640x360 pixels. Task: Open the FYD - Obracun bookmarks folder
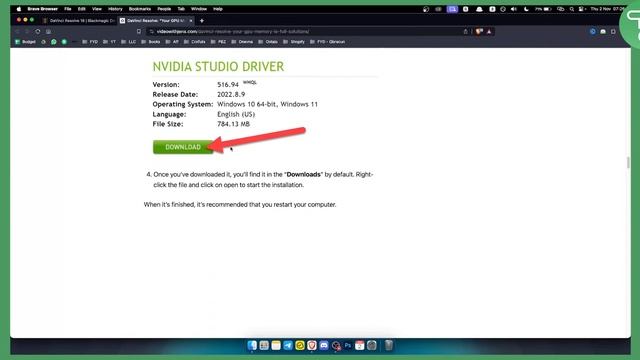click(x=327, y=42)
